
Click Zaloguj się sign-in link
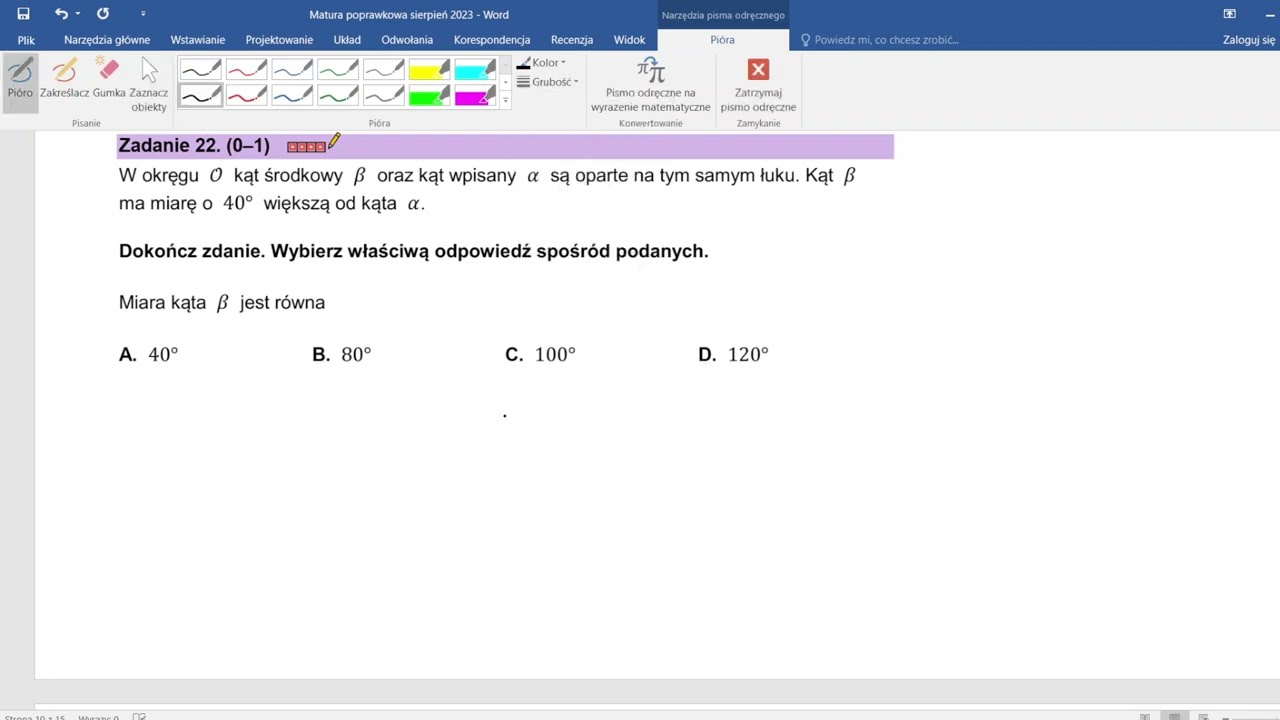[1248, 40]
